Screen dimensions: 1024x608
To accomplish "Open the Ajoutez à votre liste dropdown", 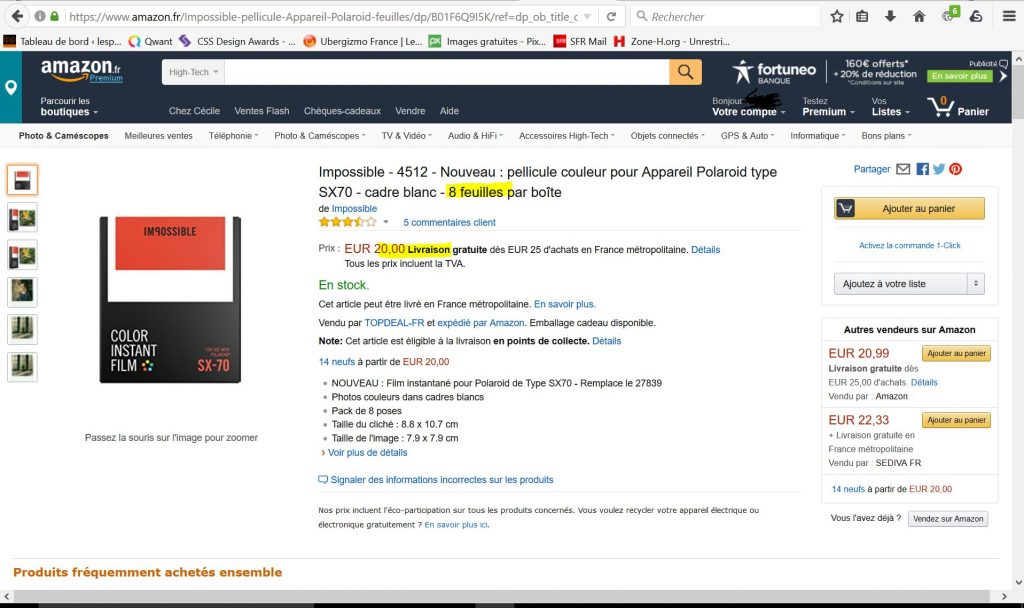I will click(x=909, y=283).
